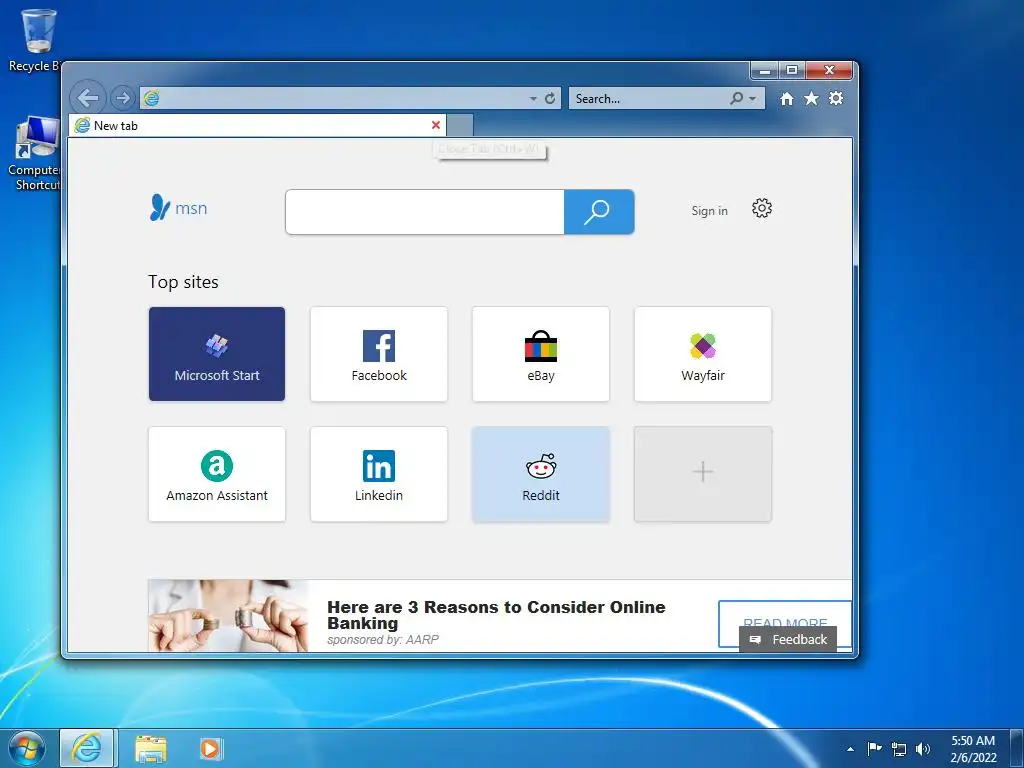Open the Reddit top site tile
Image resolution: width=1024 pixels, height=768 pixels.
pos(541,474)
